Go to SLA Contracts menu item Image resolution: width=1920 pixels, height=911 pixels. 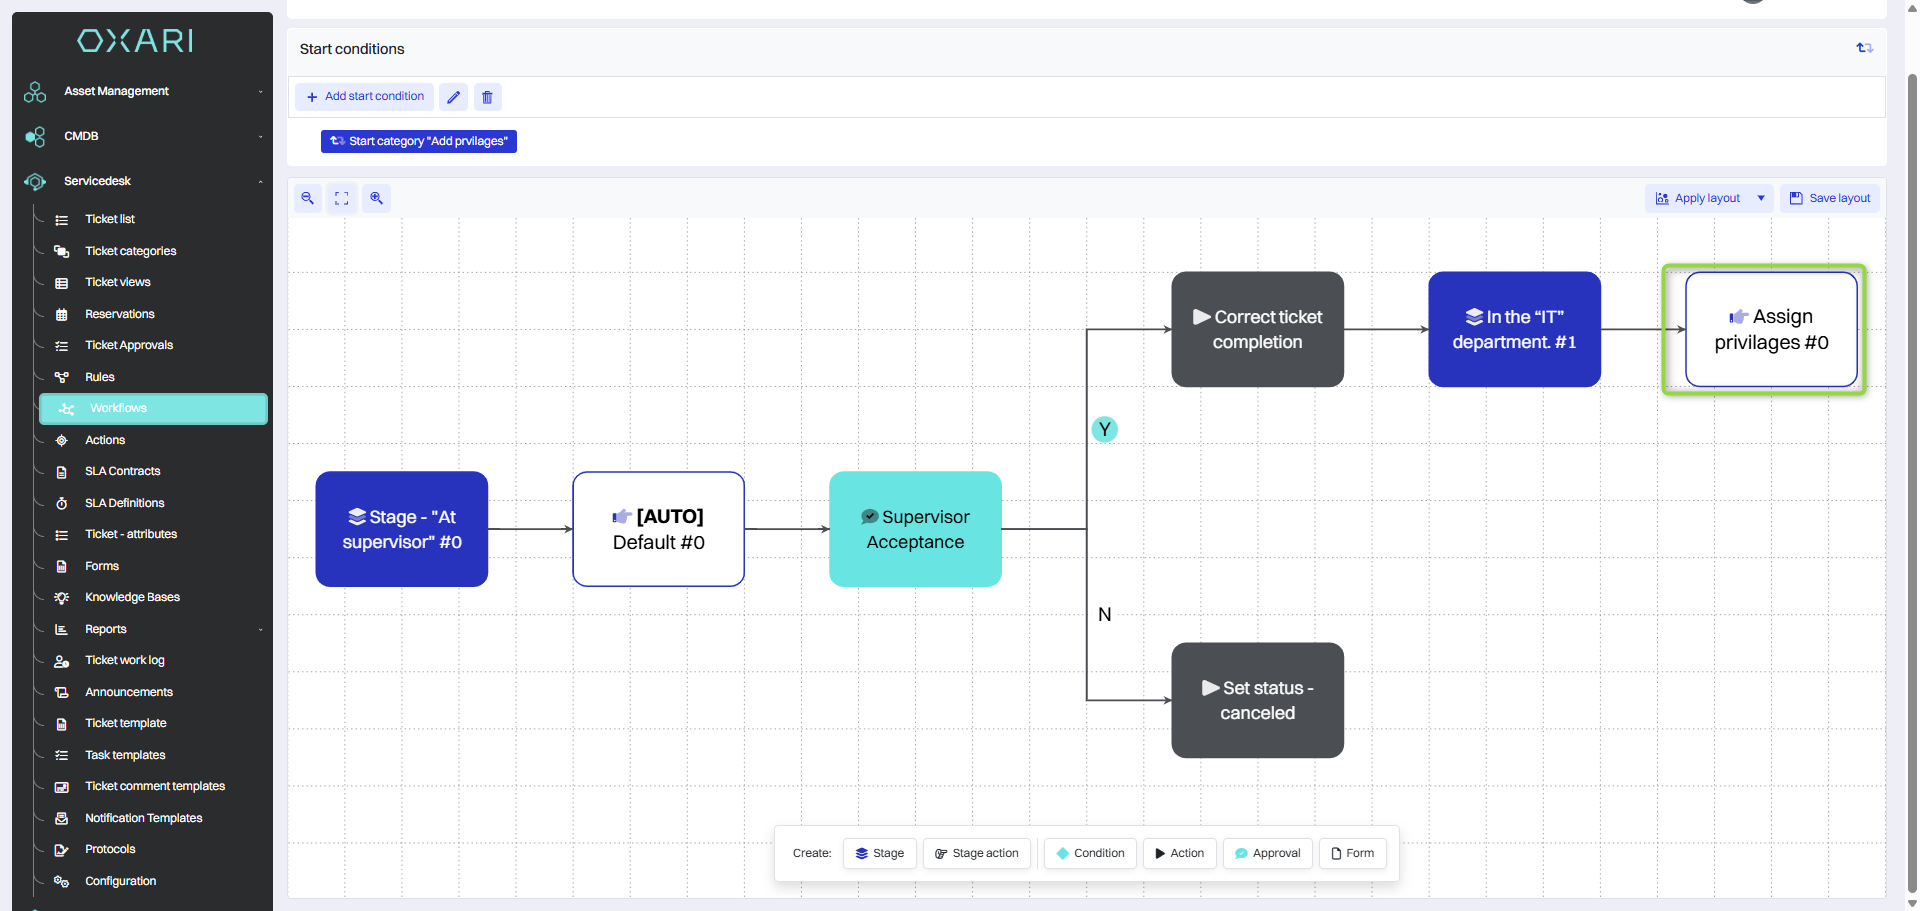[x=122, y=471]
